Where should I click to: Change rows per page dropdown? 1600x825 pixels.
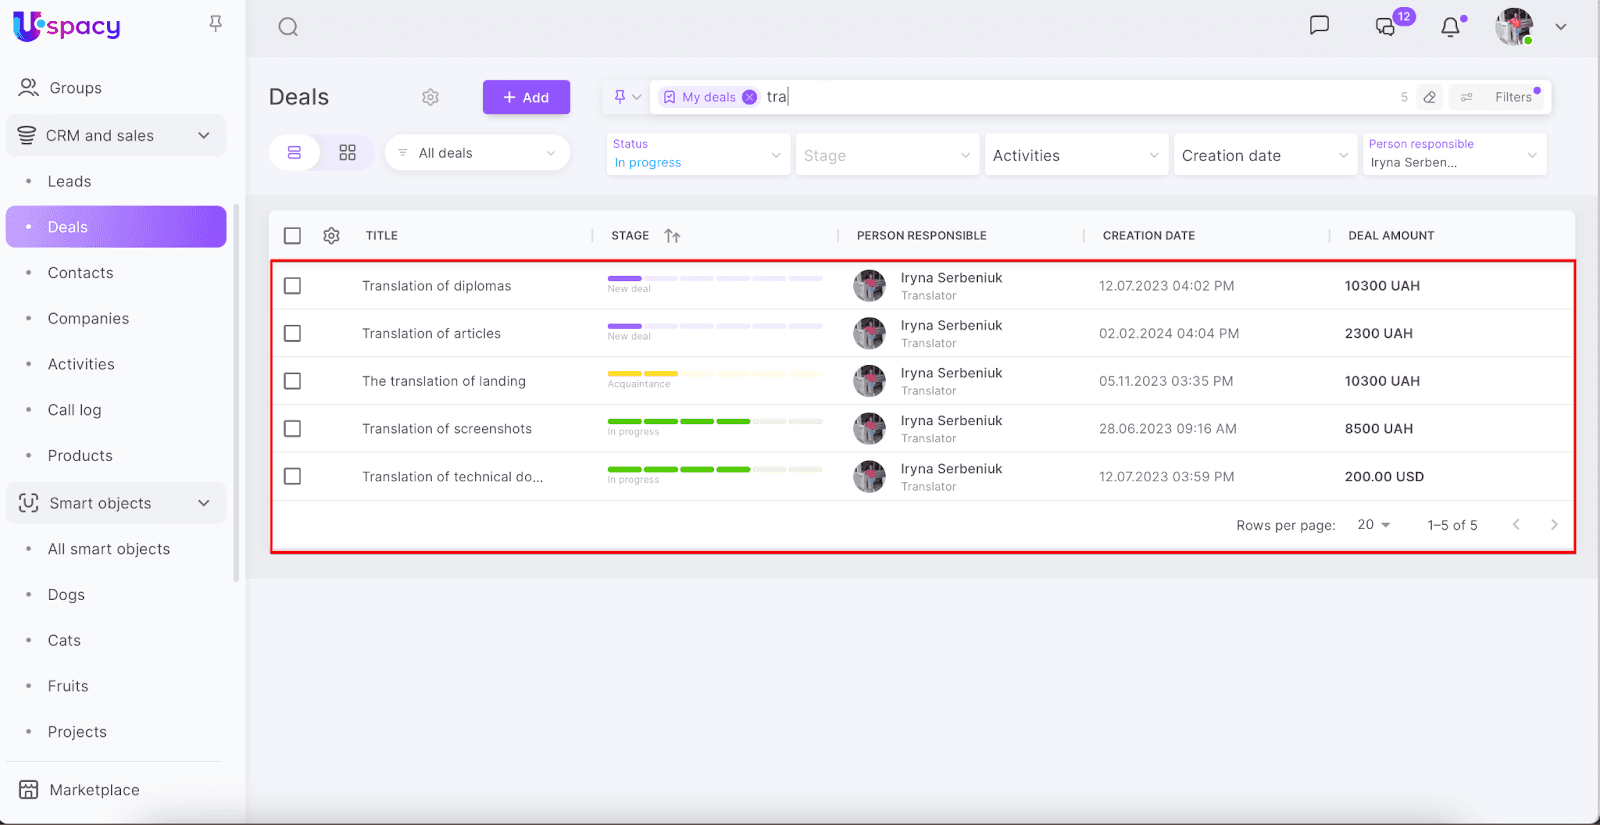click(x=1374, y=525)
